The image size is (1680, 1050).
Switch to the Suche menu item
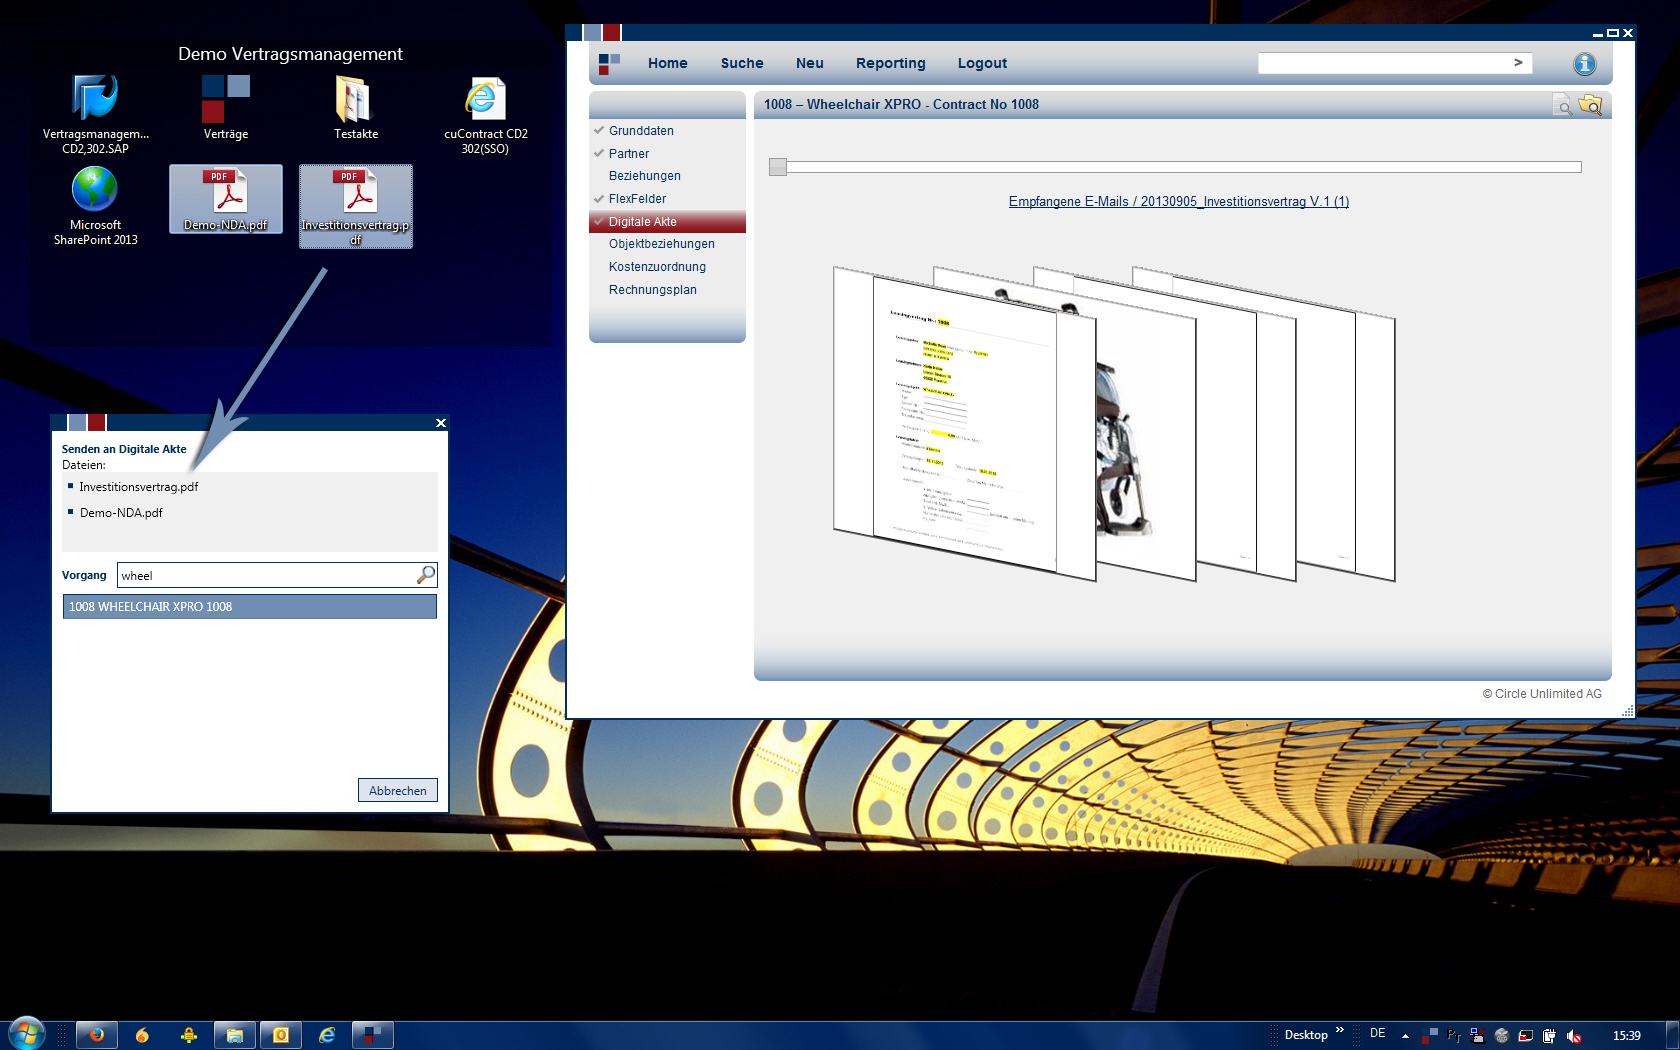pos(741,63)
